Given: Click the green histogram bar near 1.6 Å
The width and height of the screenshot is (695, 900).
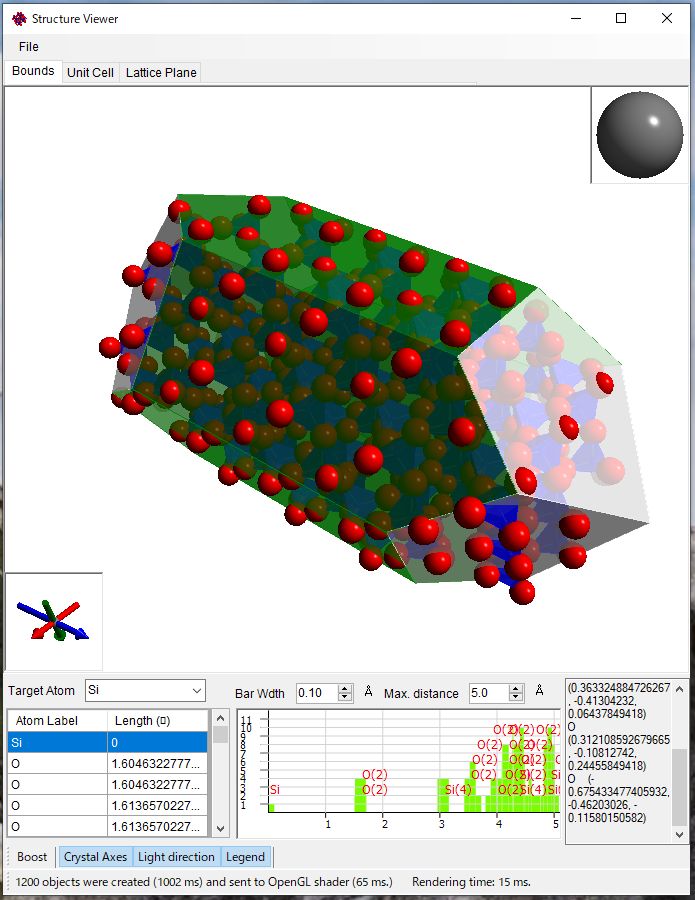Looking at the screenshot, I should click(360, 795).
